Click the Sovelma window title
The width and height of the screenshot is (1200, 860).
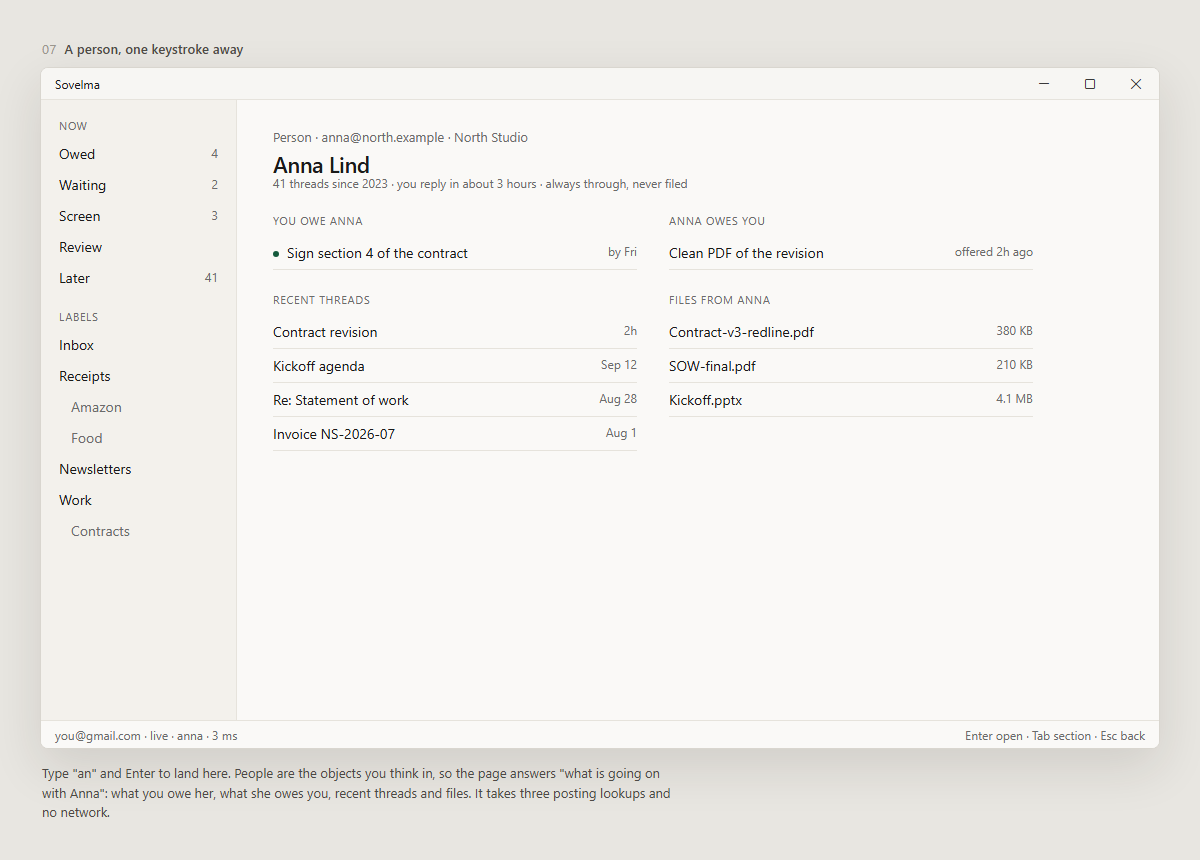click(77, 85)
